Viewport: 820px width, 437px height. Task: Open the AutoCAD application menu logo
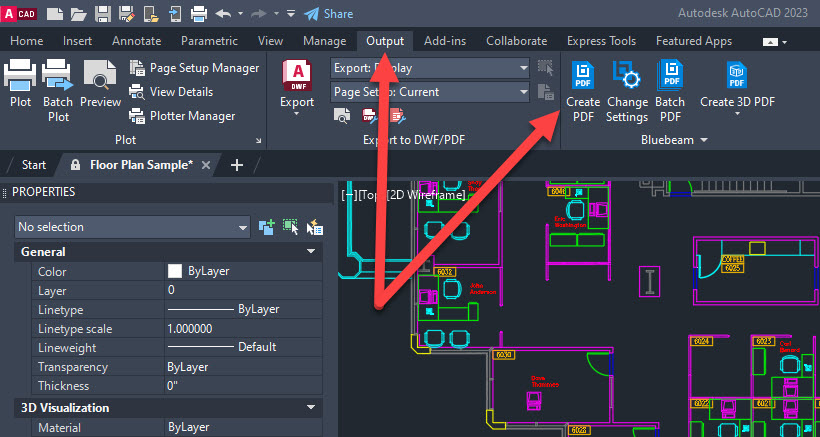pos(18,14)
